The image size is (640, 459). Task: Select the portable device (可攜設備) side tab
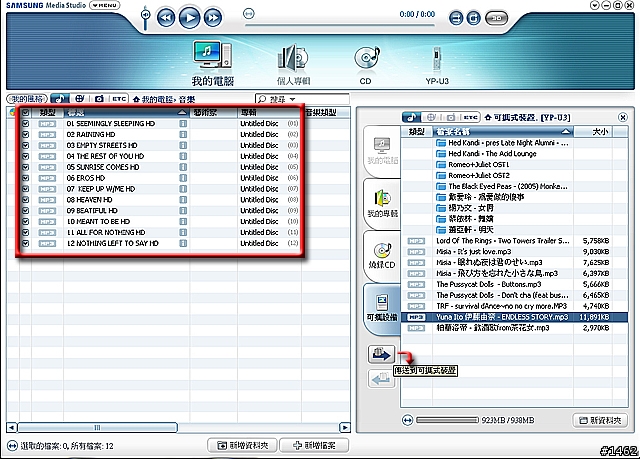pos(382,308)
